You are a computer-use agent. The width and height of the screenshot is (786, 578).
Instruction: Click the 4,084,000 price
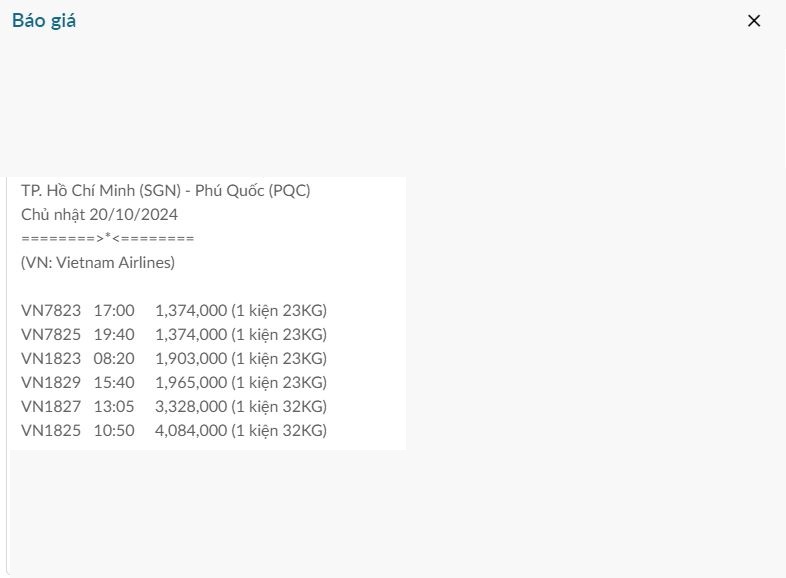coord(190,430)
